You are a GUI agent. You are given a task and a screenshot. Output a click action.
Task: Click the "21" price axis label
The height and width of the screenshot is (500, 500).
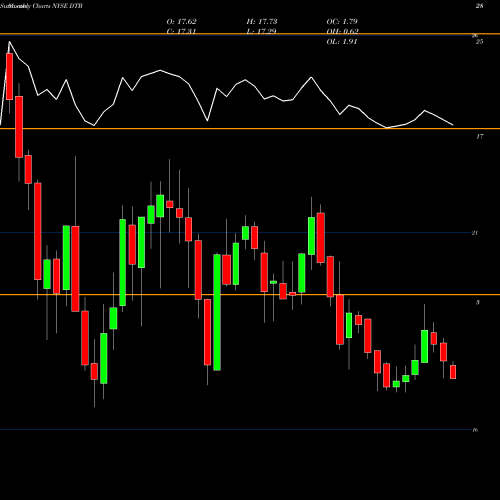pos(475,233)
